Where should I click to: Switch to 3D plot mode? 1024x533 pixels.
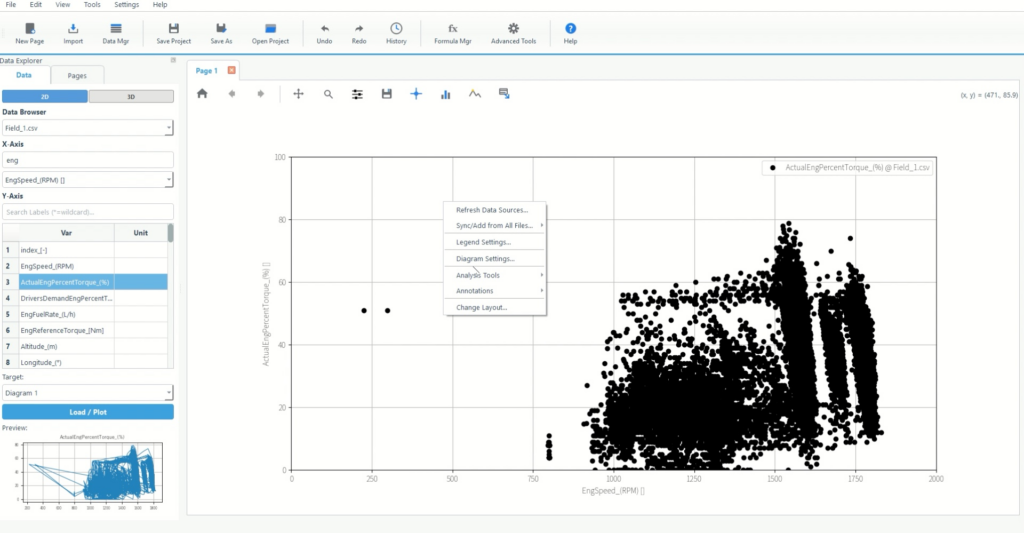[131, 97]
